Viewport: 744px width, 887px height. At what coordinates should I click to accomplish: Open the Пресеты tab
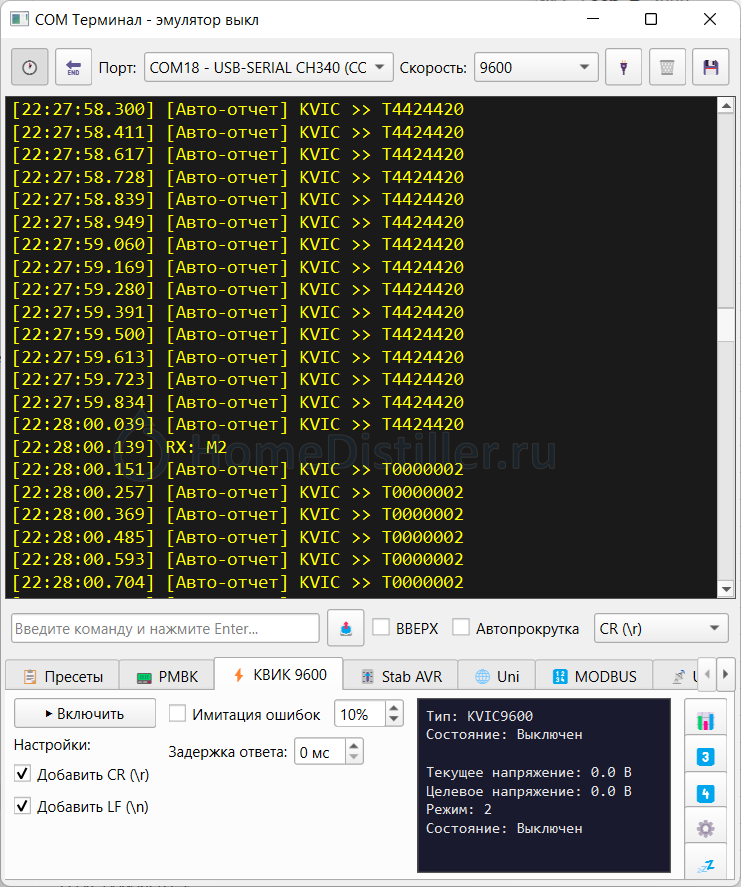click(63, 676)
